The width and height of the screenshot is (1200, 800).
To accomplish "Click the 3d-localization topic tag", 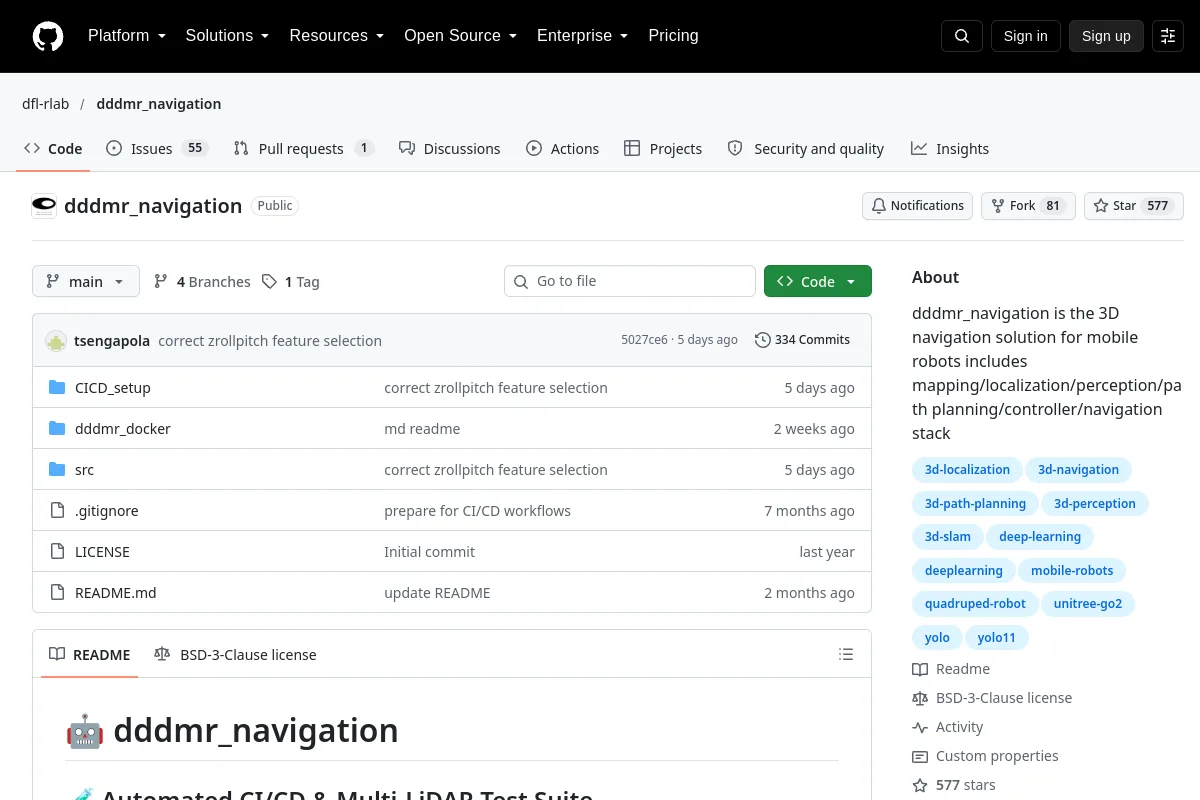I will (967, 470).
